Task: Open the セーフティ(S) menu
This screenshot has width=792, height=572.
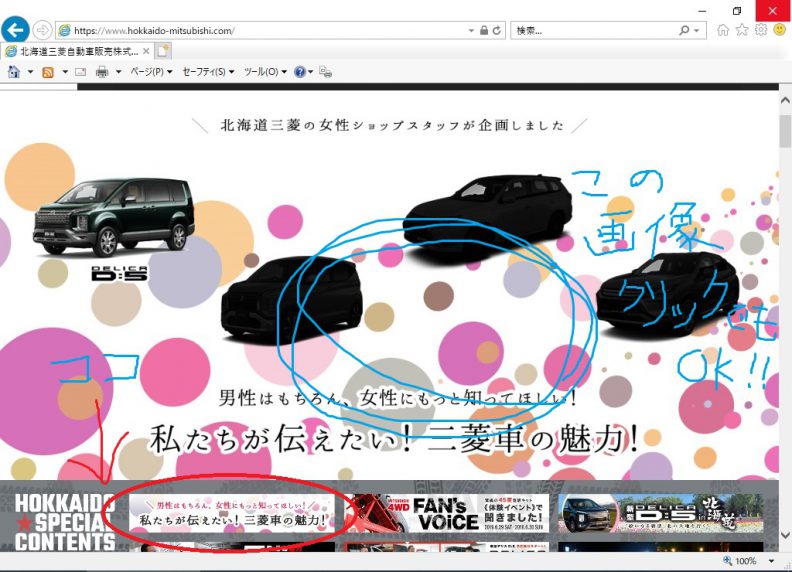Action: [208, 72]
